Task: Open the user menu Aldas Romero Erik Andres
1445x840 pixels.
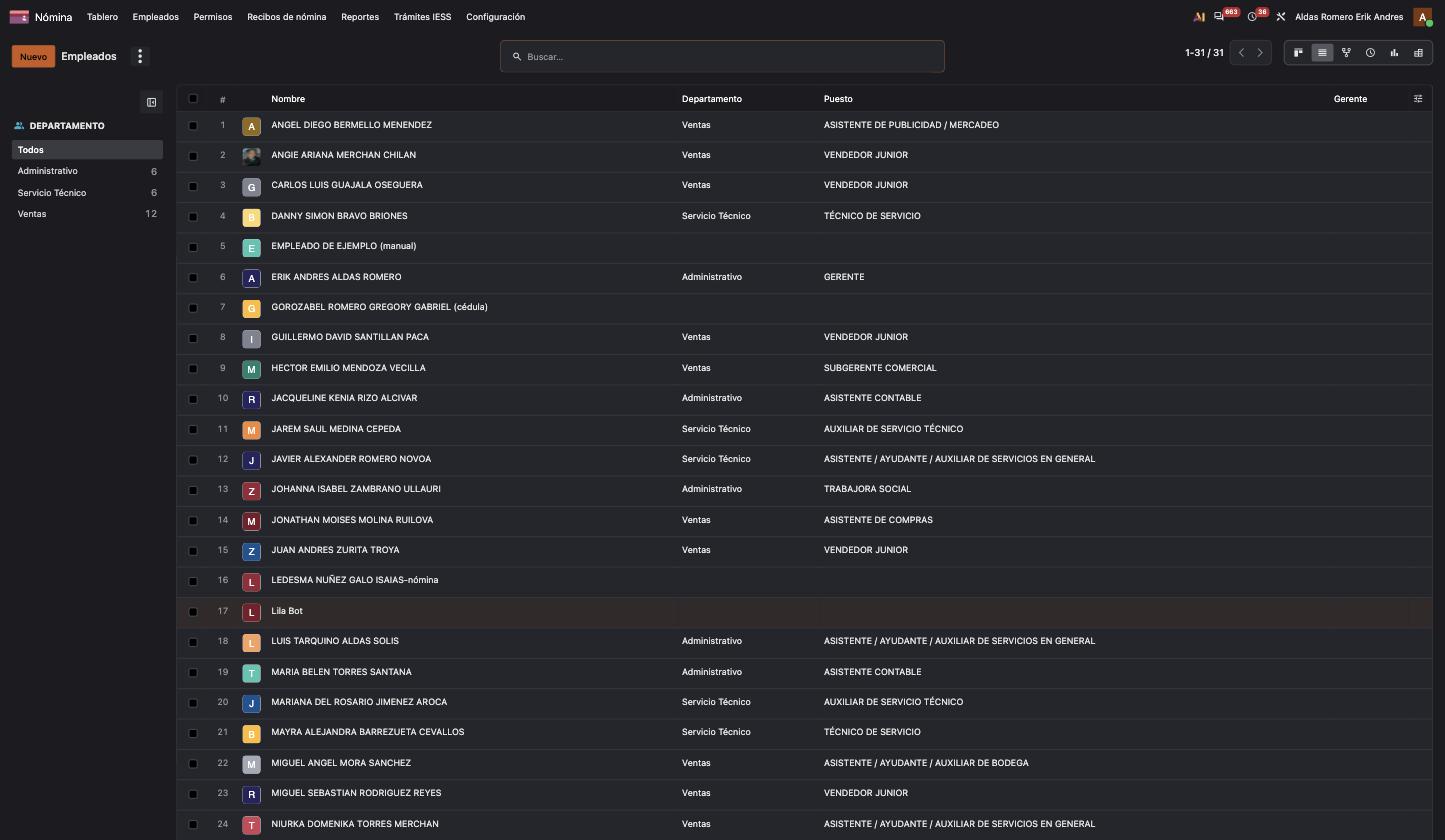Action: click(x=1349, y=17)
